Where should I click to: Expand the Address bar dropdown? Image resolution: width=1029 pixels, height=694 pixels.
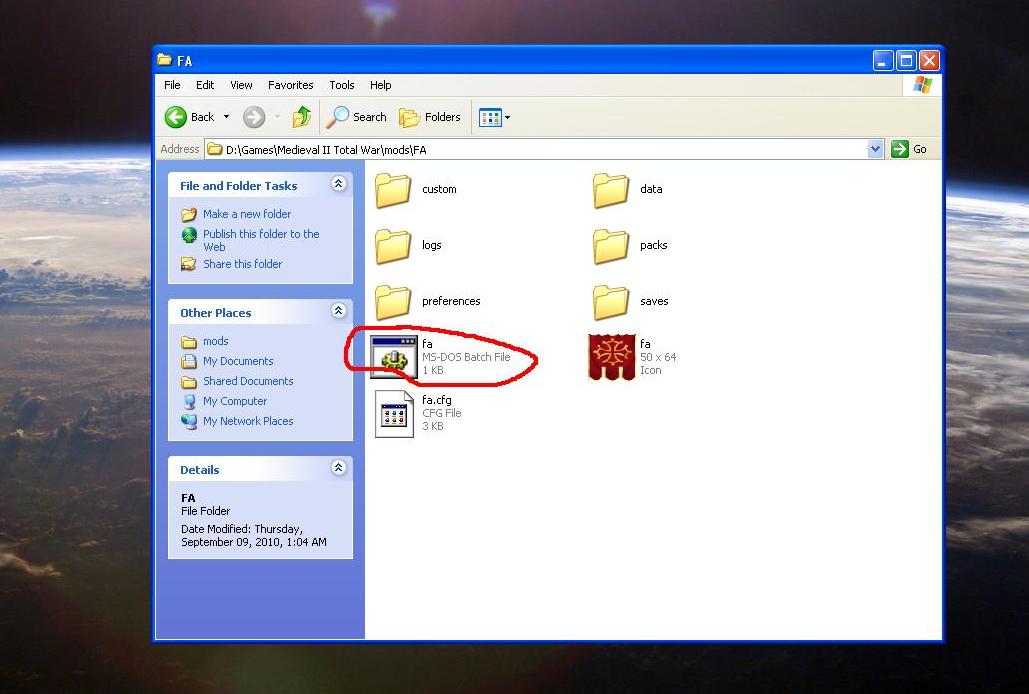[875, 150]
